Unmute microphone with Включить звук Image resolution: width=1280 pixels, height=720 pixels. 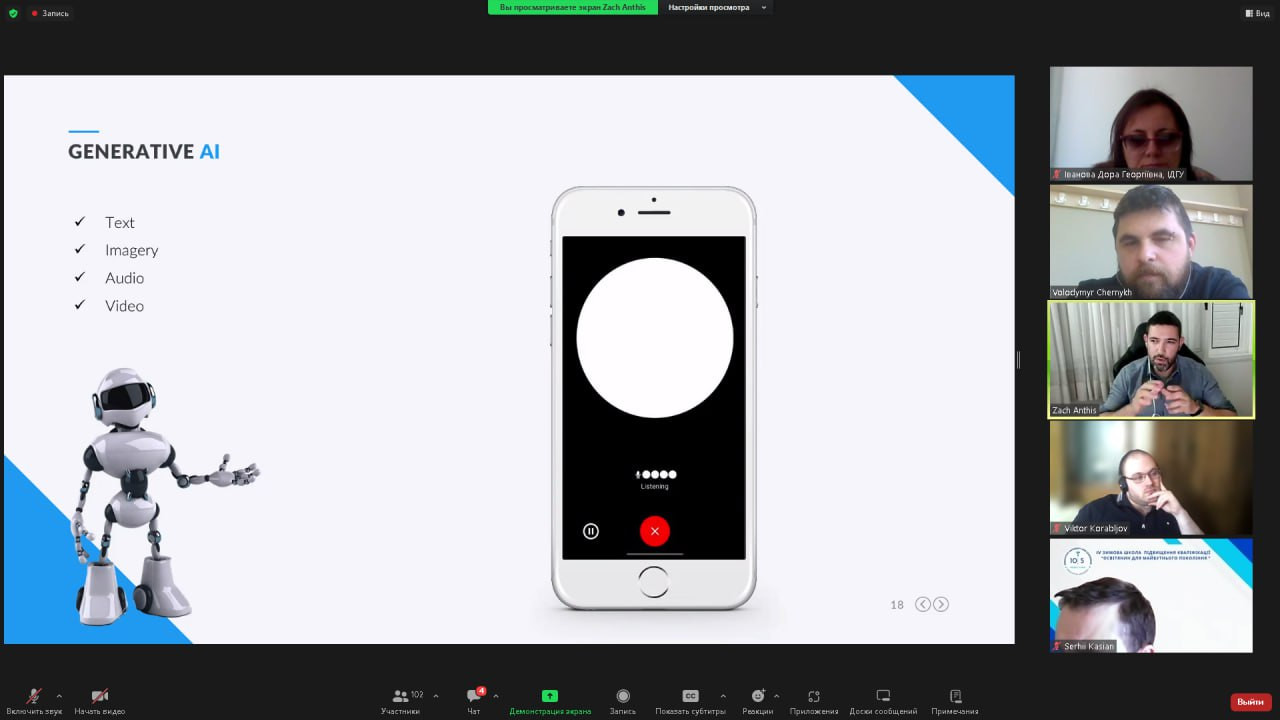coord(33,701)
